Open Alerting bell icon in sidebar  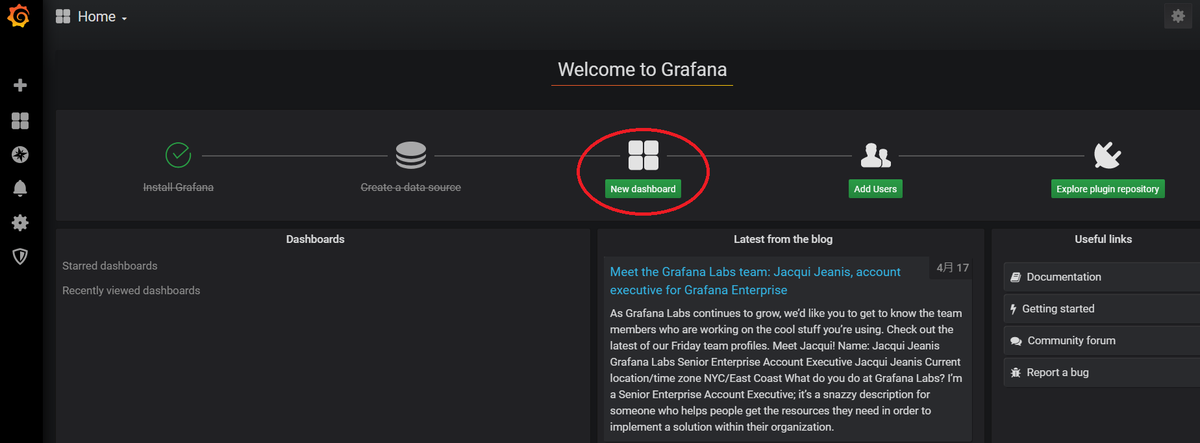coord(20,188)
